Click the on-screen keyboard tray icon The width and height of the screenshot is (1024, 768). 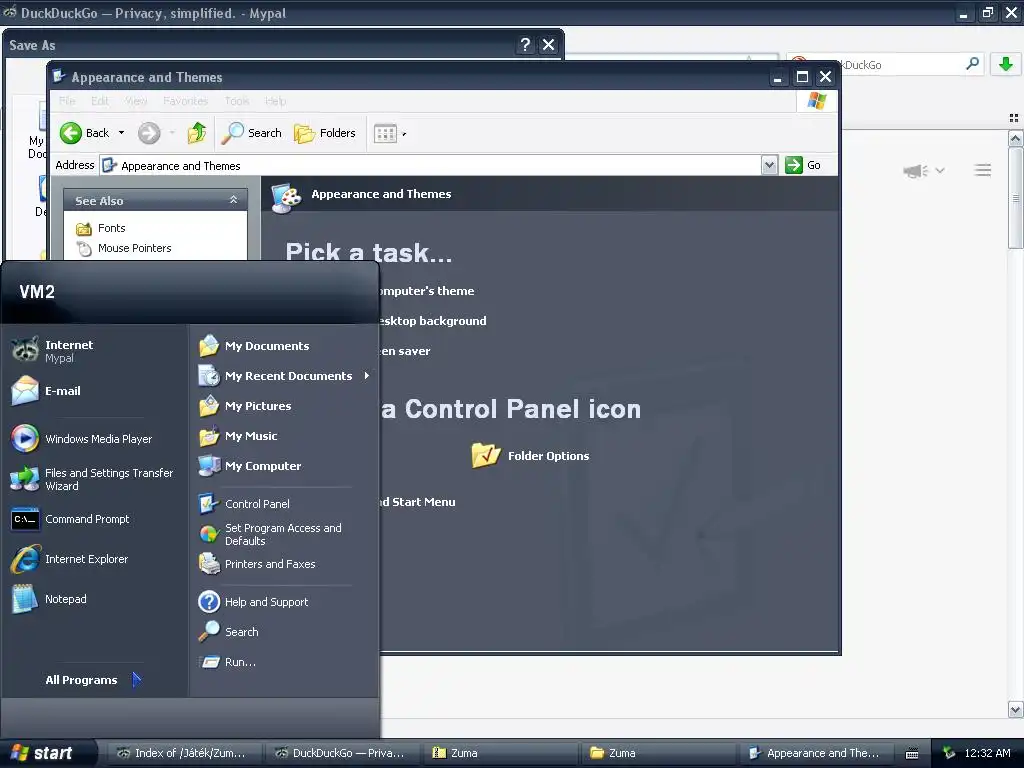[x=912, y=754]
